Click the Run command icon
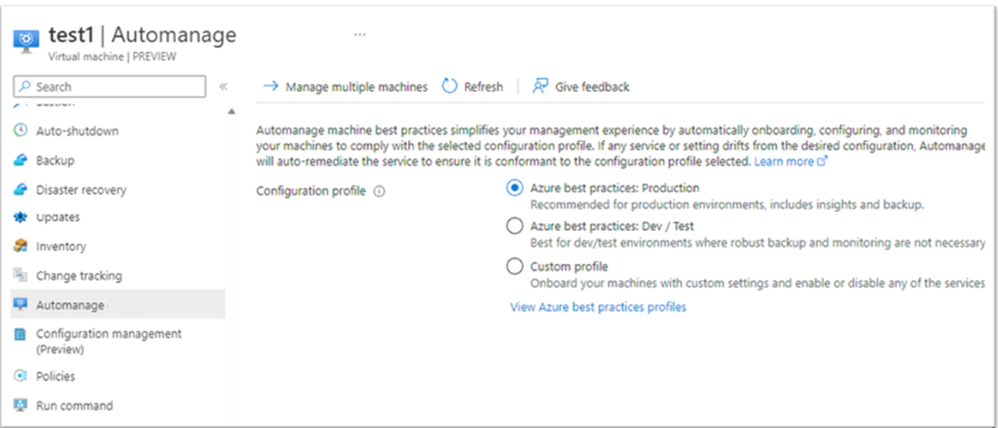The width and height of the screenshot is (998, 428). pos(20,405)
